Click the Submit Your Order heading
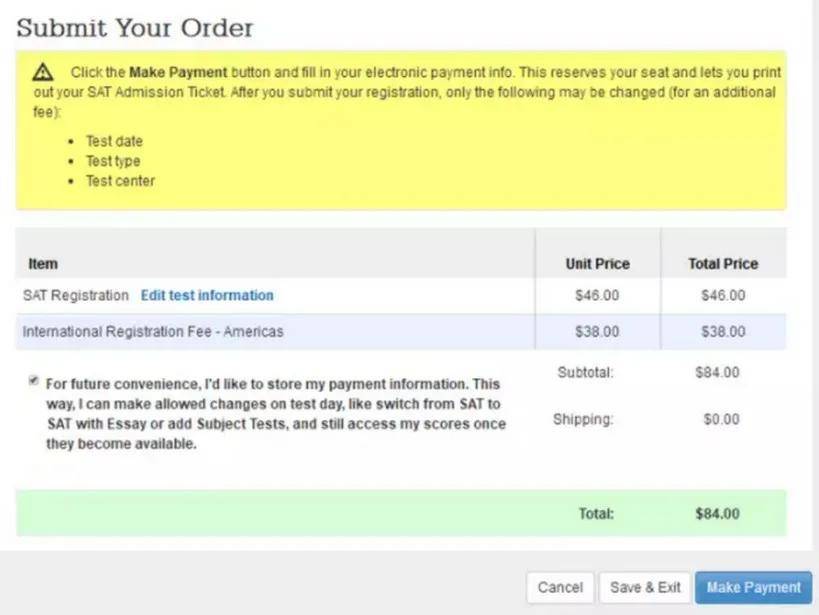 click(135, 28)
